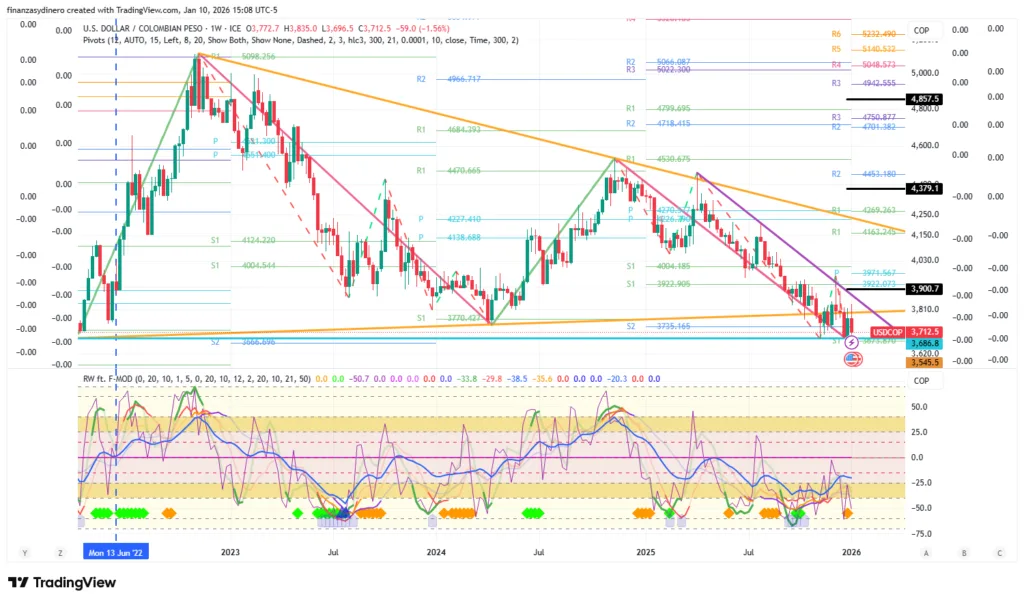Click the B scale icon at bottom right
The image size is (1024, 603).
coord(963,552)
